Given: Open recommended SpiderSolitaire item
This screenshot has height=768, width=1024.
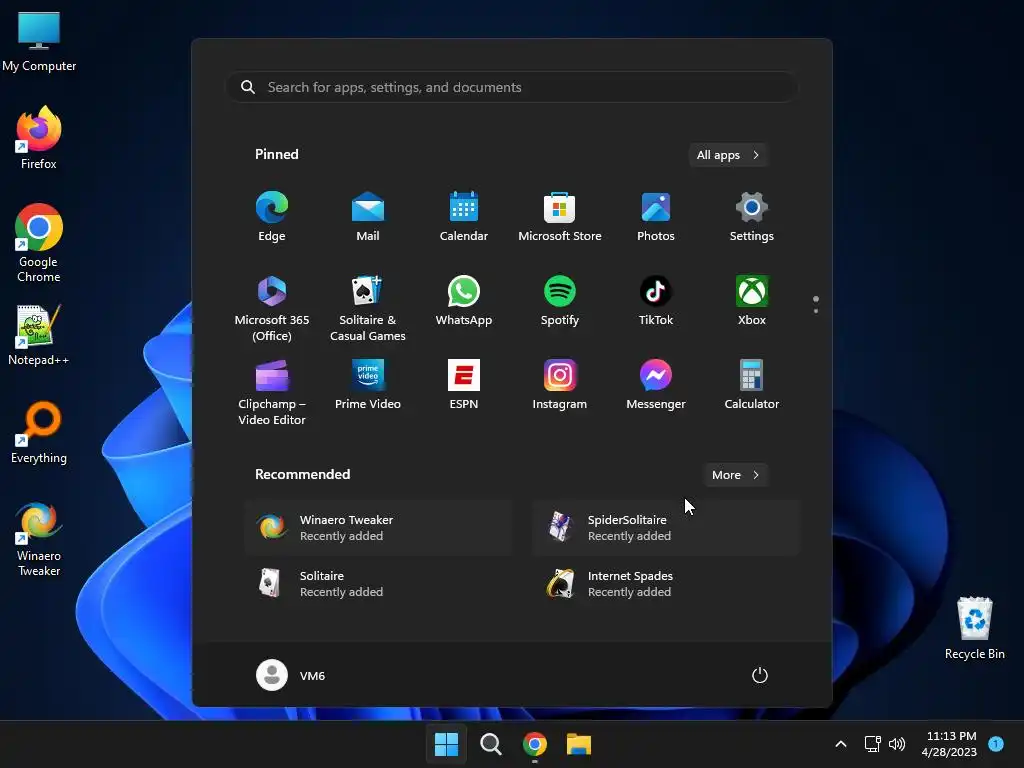Looking at the screenshot, I should click(666, 528).
